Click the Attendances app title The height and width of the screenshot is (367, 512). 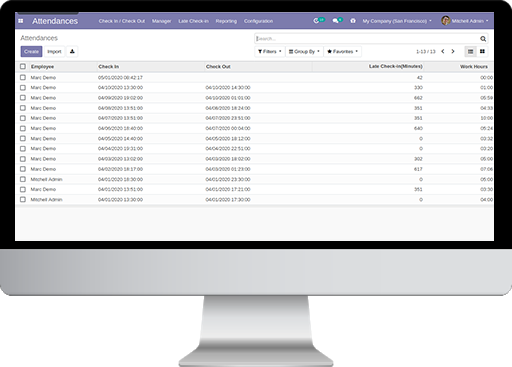pos(55,21)
